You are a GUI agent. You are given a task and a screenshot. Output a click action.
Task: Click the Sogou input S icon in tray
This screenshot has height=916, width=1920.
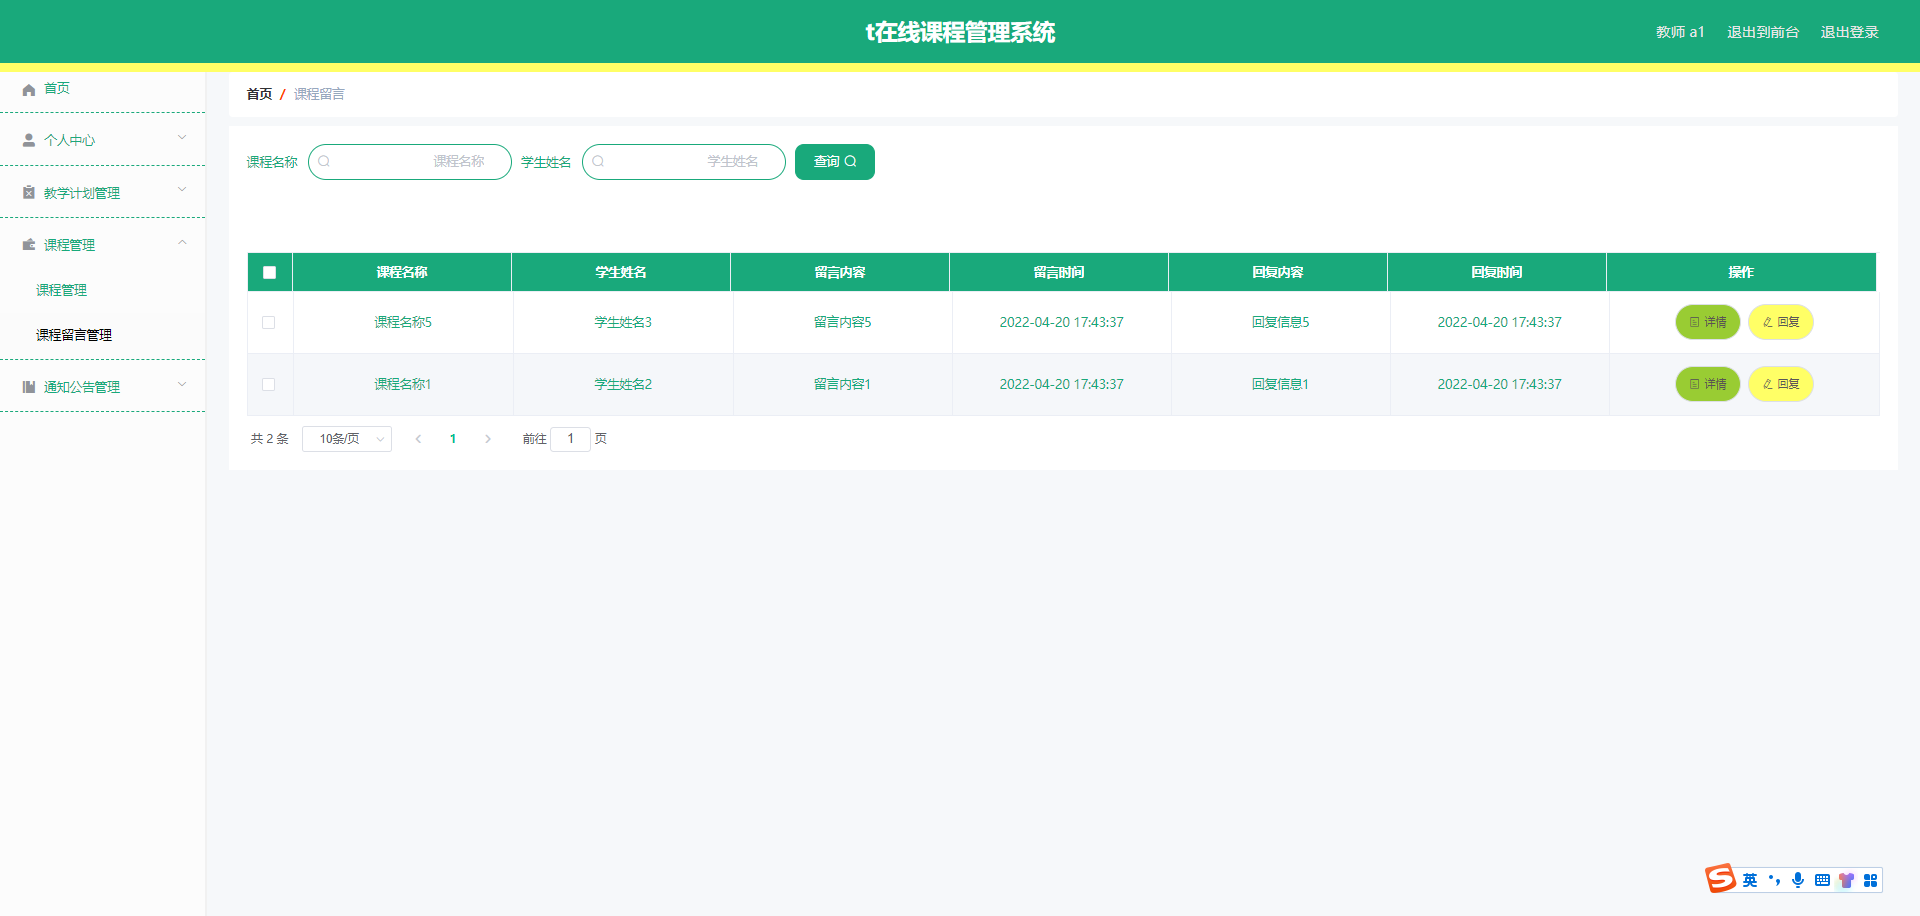coord(1720,879)
